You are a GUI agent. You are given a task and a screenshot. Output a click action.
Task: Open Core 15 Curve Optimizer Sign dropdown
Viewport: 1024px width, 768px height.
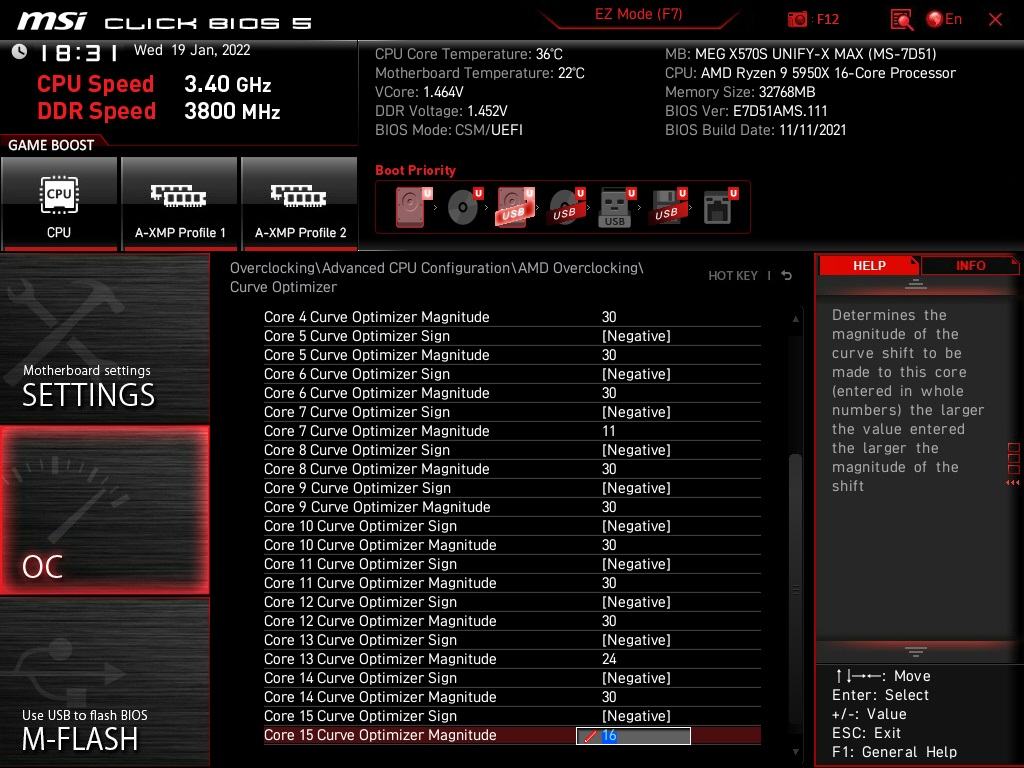tap(636, 716)
